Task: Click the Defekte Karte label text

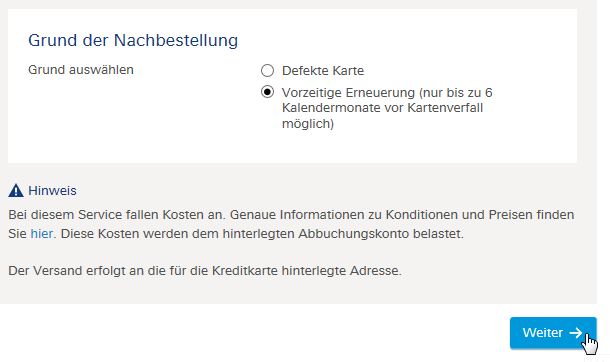Action: coord(323,71)
